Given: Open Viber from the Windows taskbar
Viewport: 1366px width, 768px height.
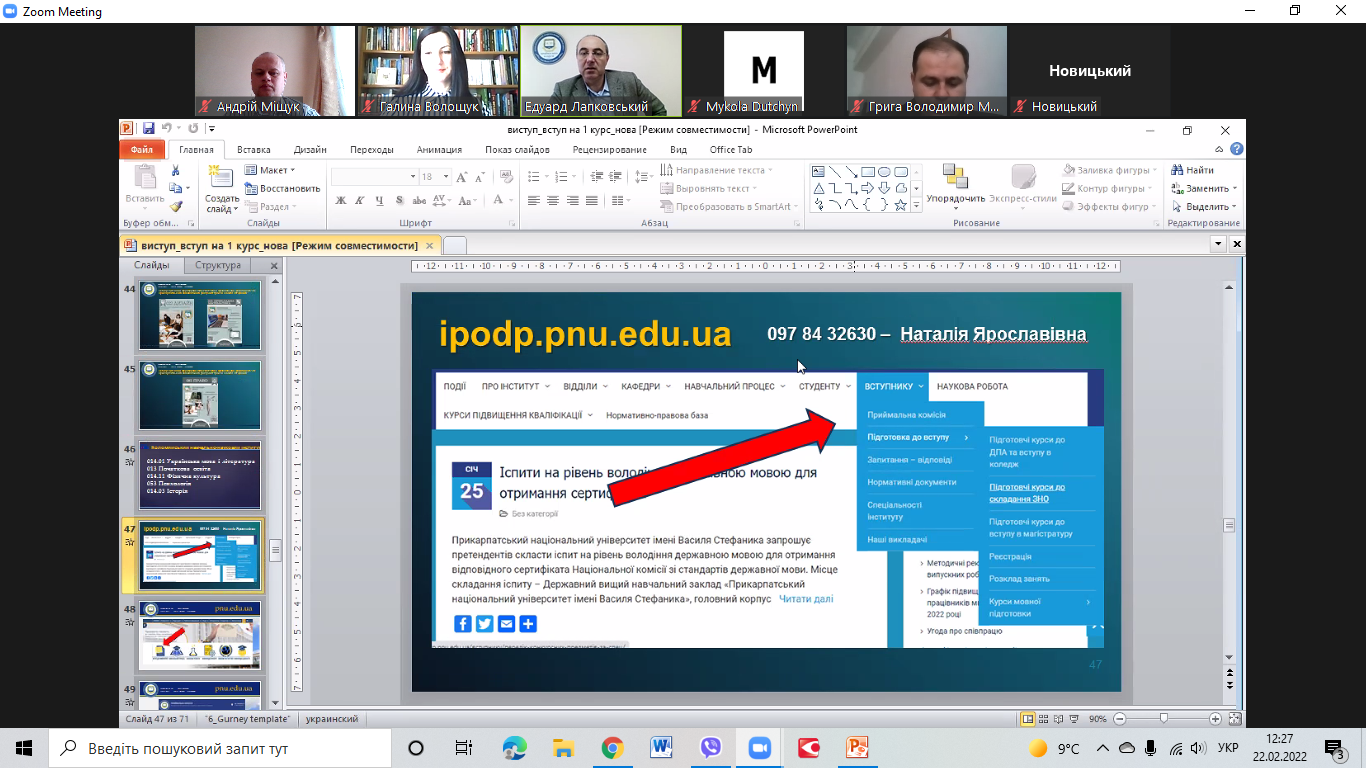Looking at the screenshot, I should pyautogui.click(x=710, y=748).
